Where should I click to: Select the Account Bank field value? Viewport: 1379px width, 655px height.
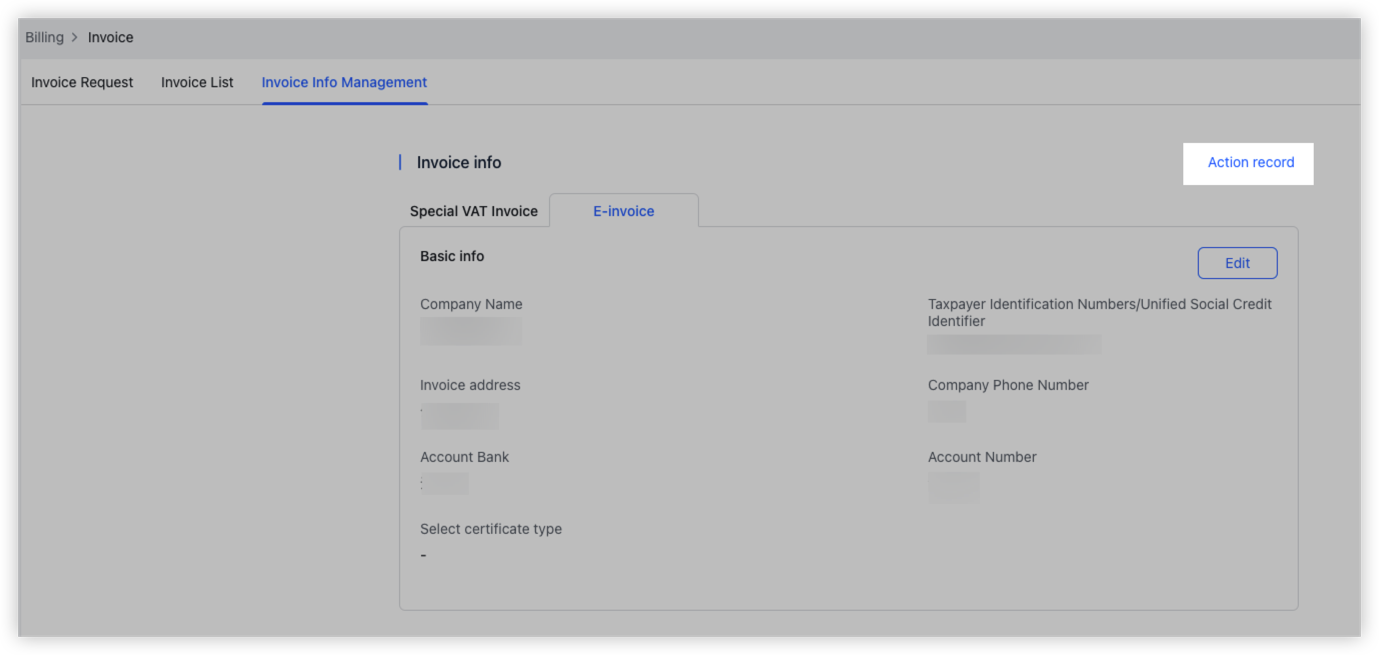447,483
